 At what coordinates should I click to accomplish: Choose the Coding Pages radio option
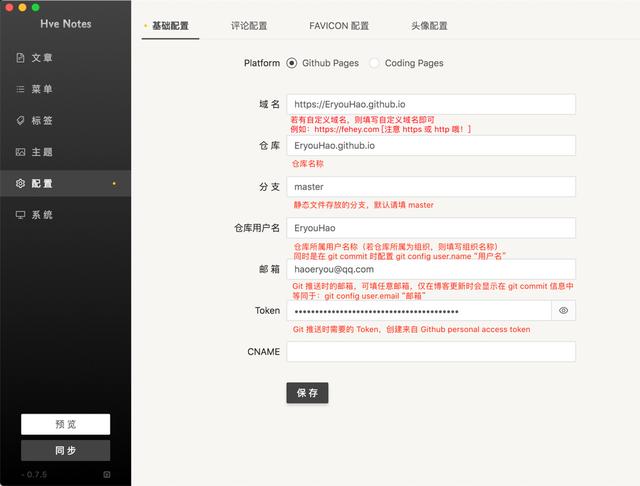pyautogui.click(x=374, y=63)
